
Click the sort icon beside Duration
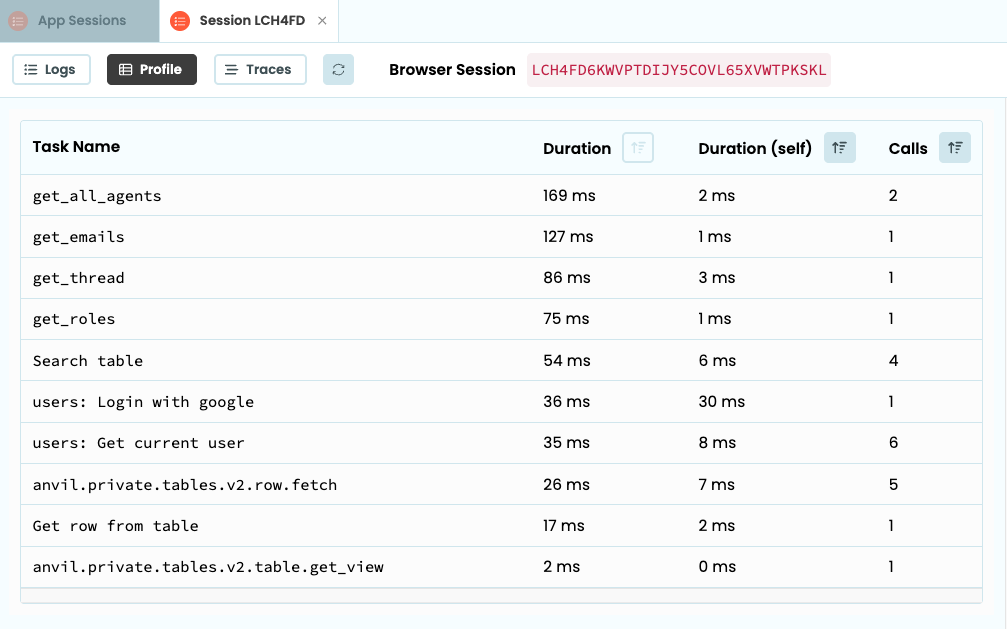637,147
